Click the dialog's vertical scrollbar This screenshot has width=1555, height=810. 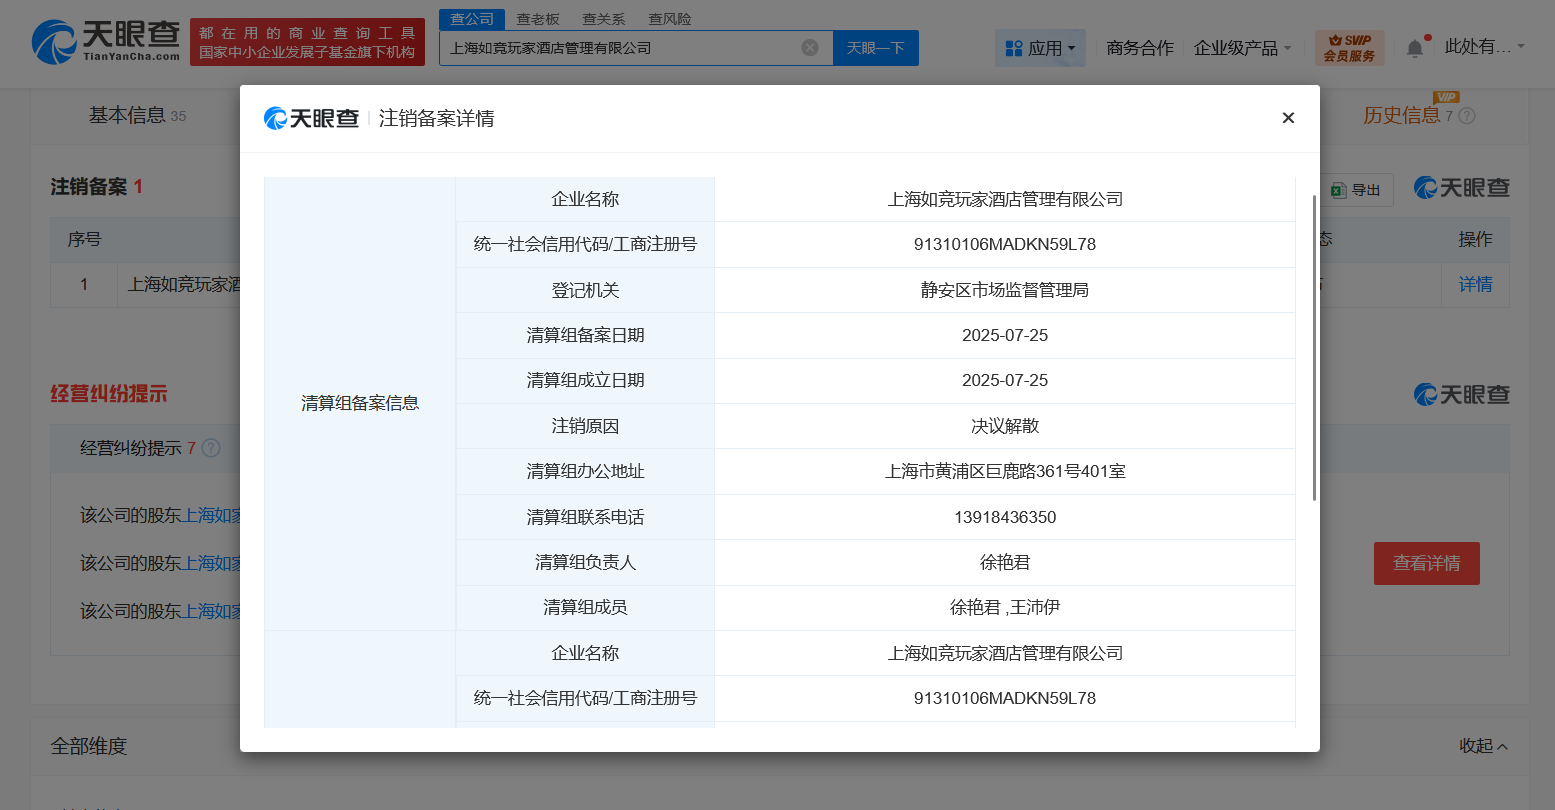coord(1313,348)
